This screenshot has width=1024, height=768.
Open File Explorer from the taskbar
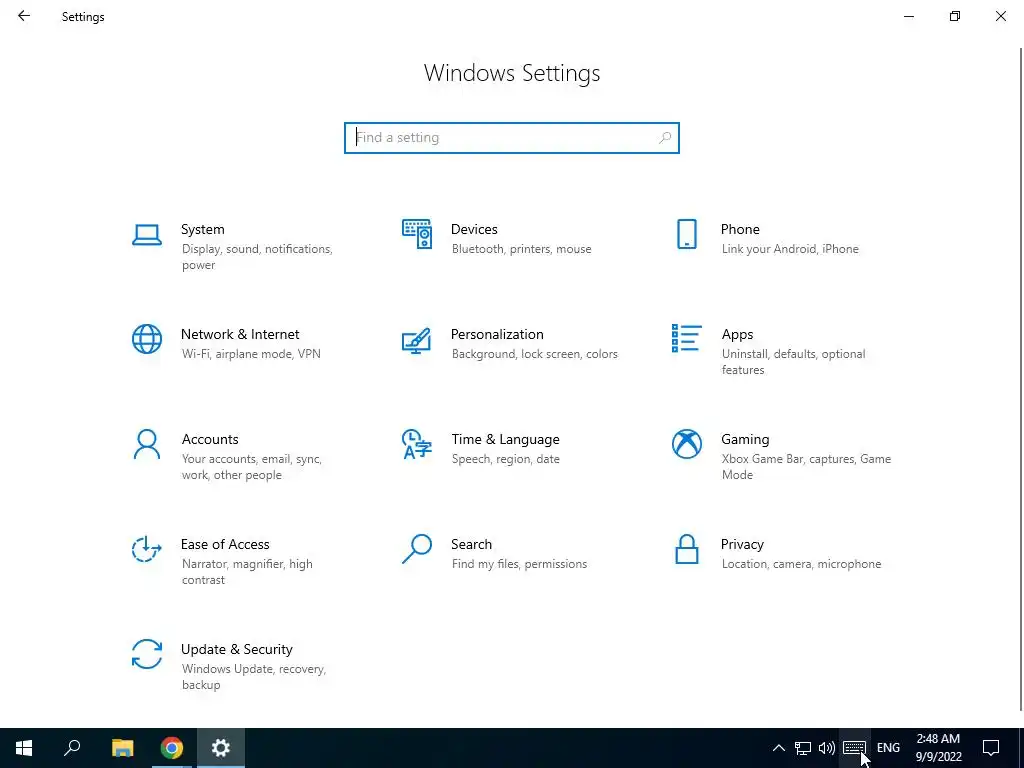tap(122, 748)
